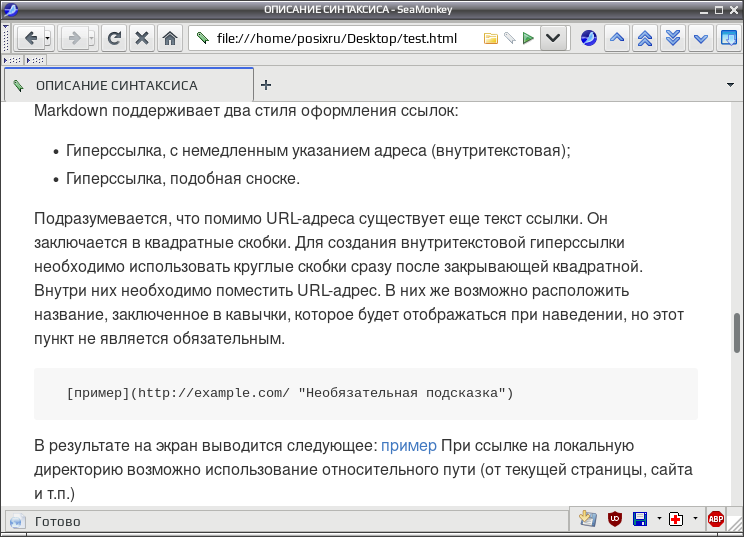Viewport: 744px width, 537px height.
Task: Open the back history dropdown arrow
Action: tap(47, 38)
